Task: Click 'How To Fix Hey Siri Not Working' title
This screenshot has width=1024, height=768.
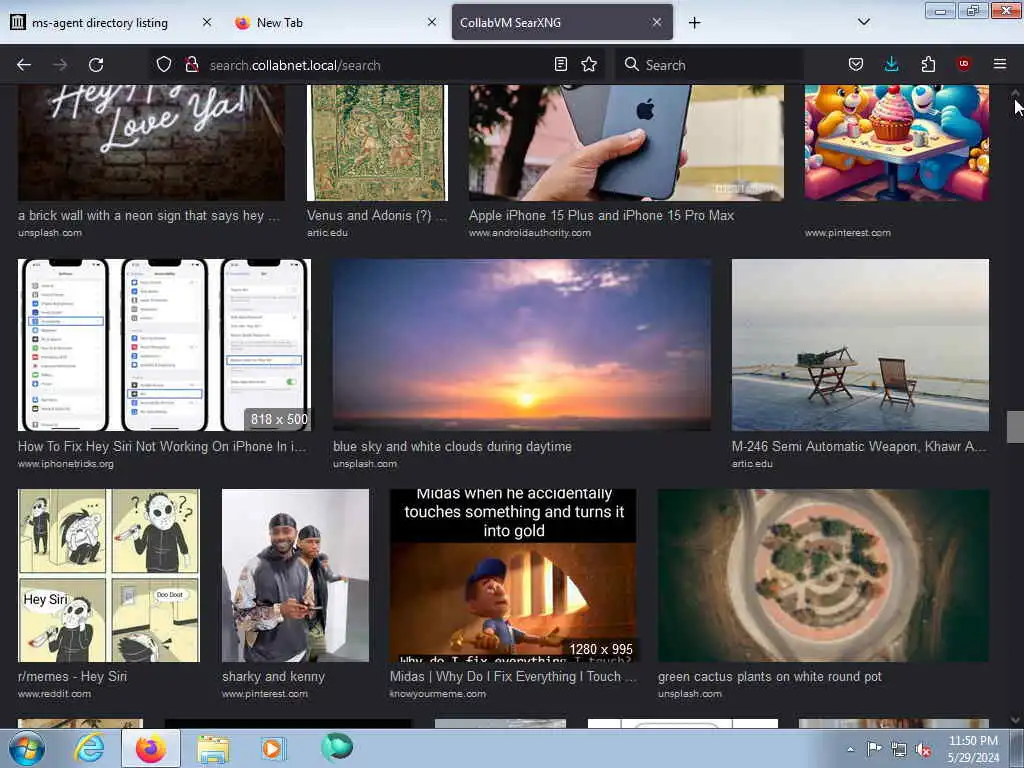Action: [162, 447]
